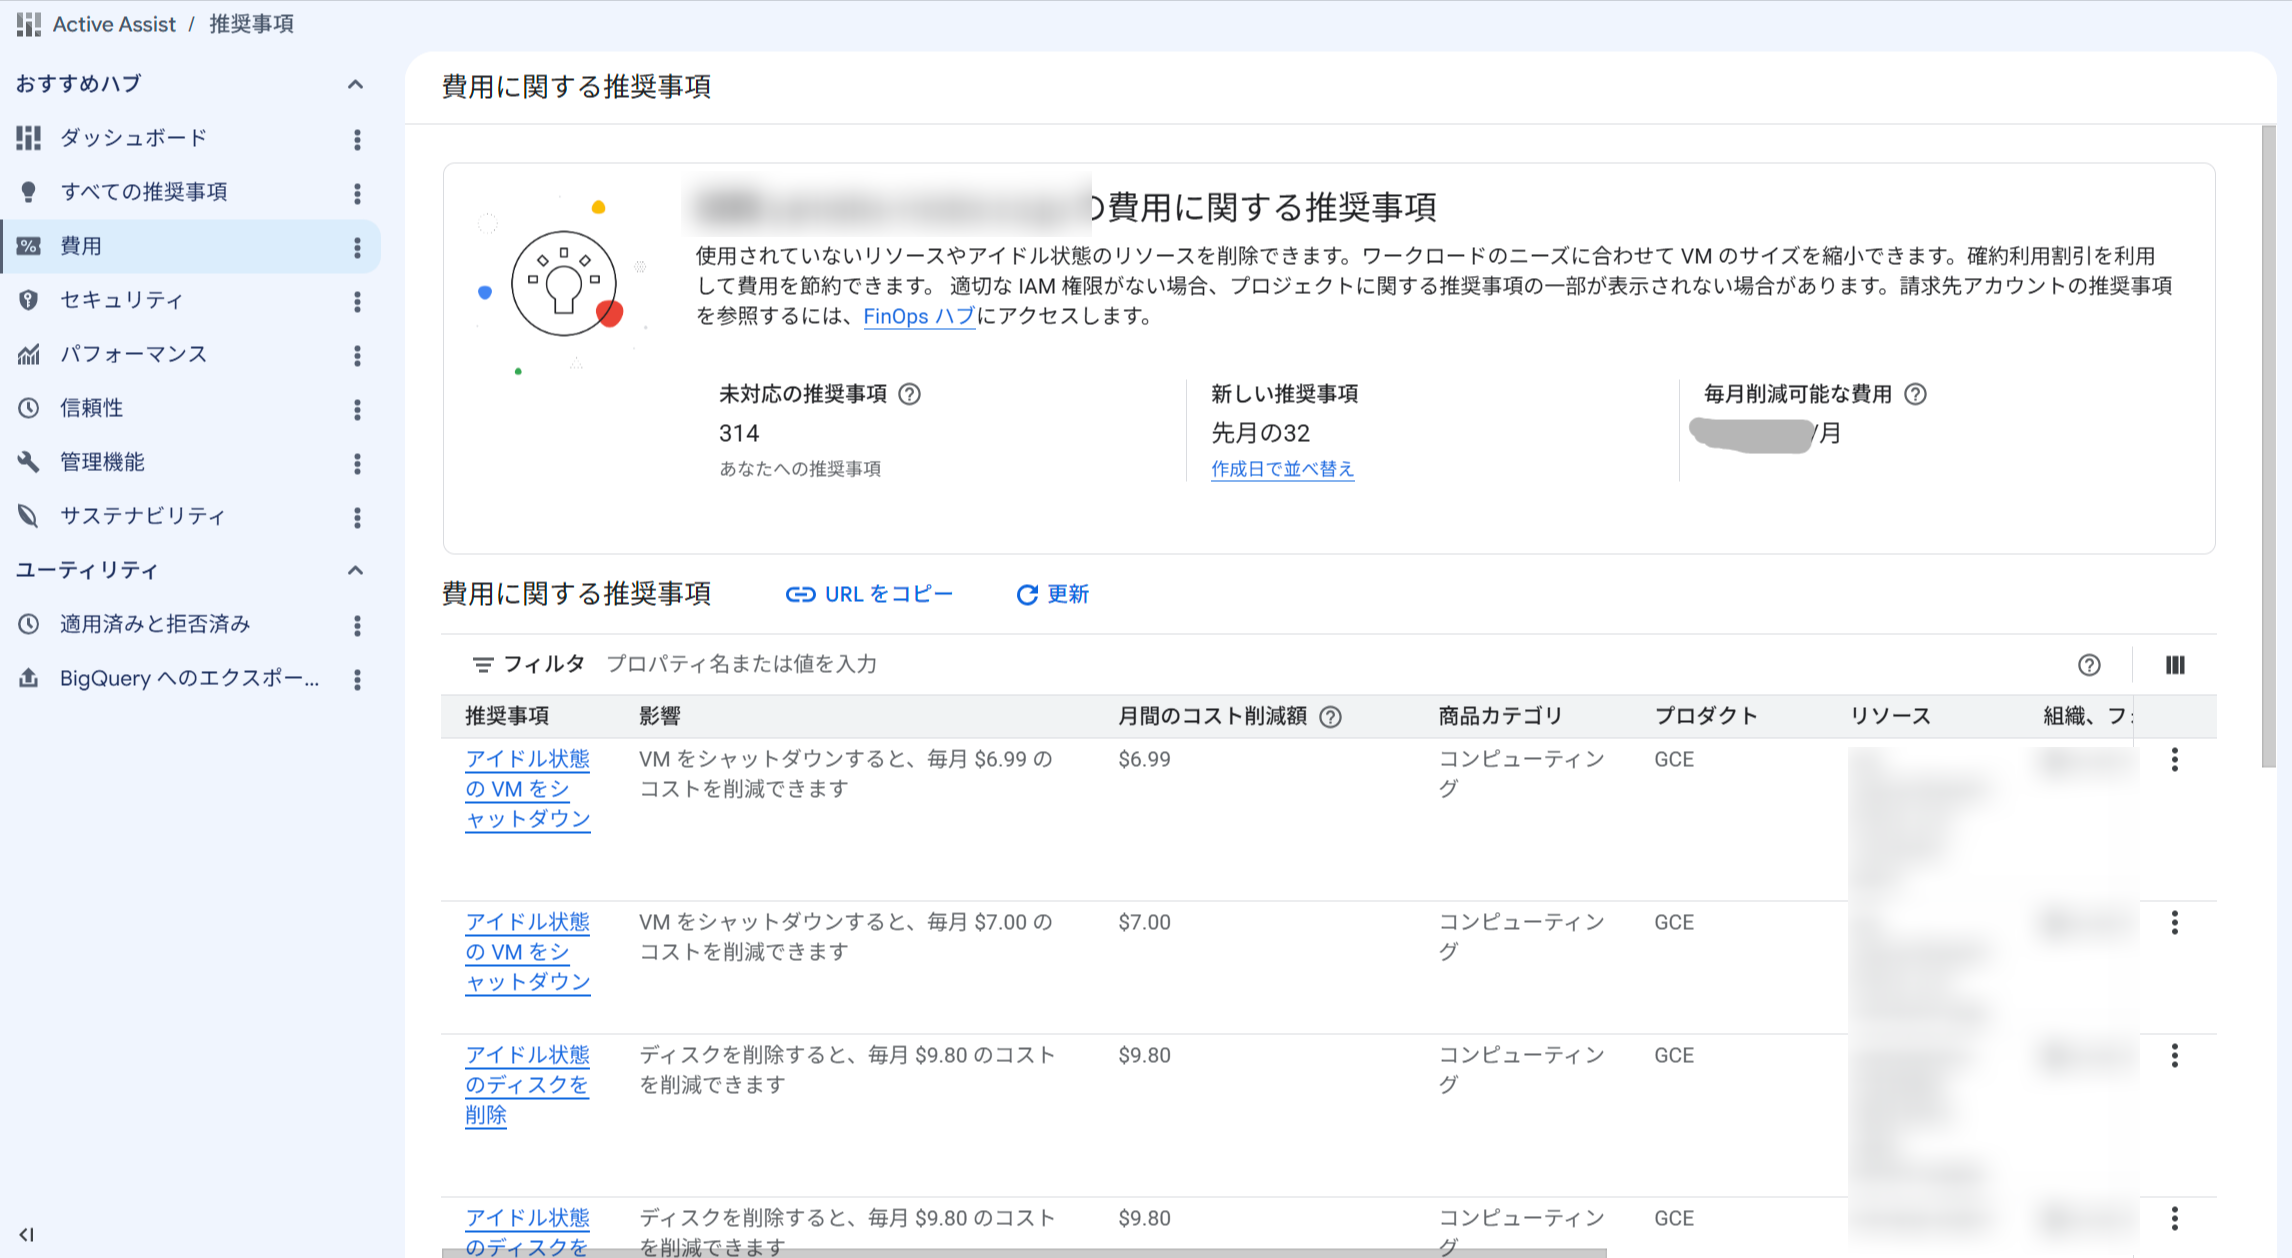Open more options for セキュリティ
The image size is (2292, 1258).
[357, 301]
